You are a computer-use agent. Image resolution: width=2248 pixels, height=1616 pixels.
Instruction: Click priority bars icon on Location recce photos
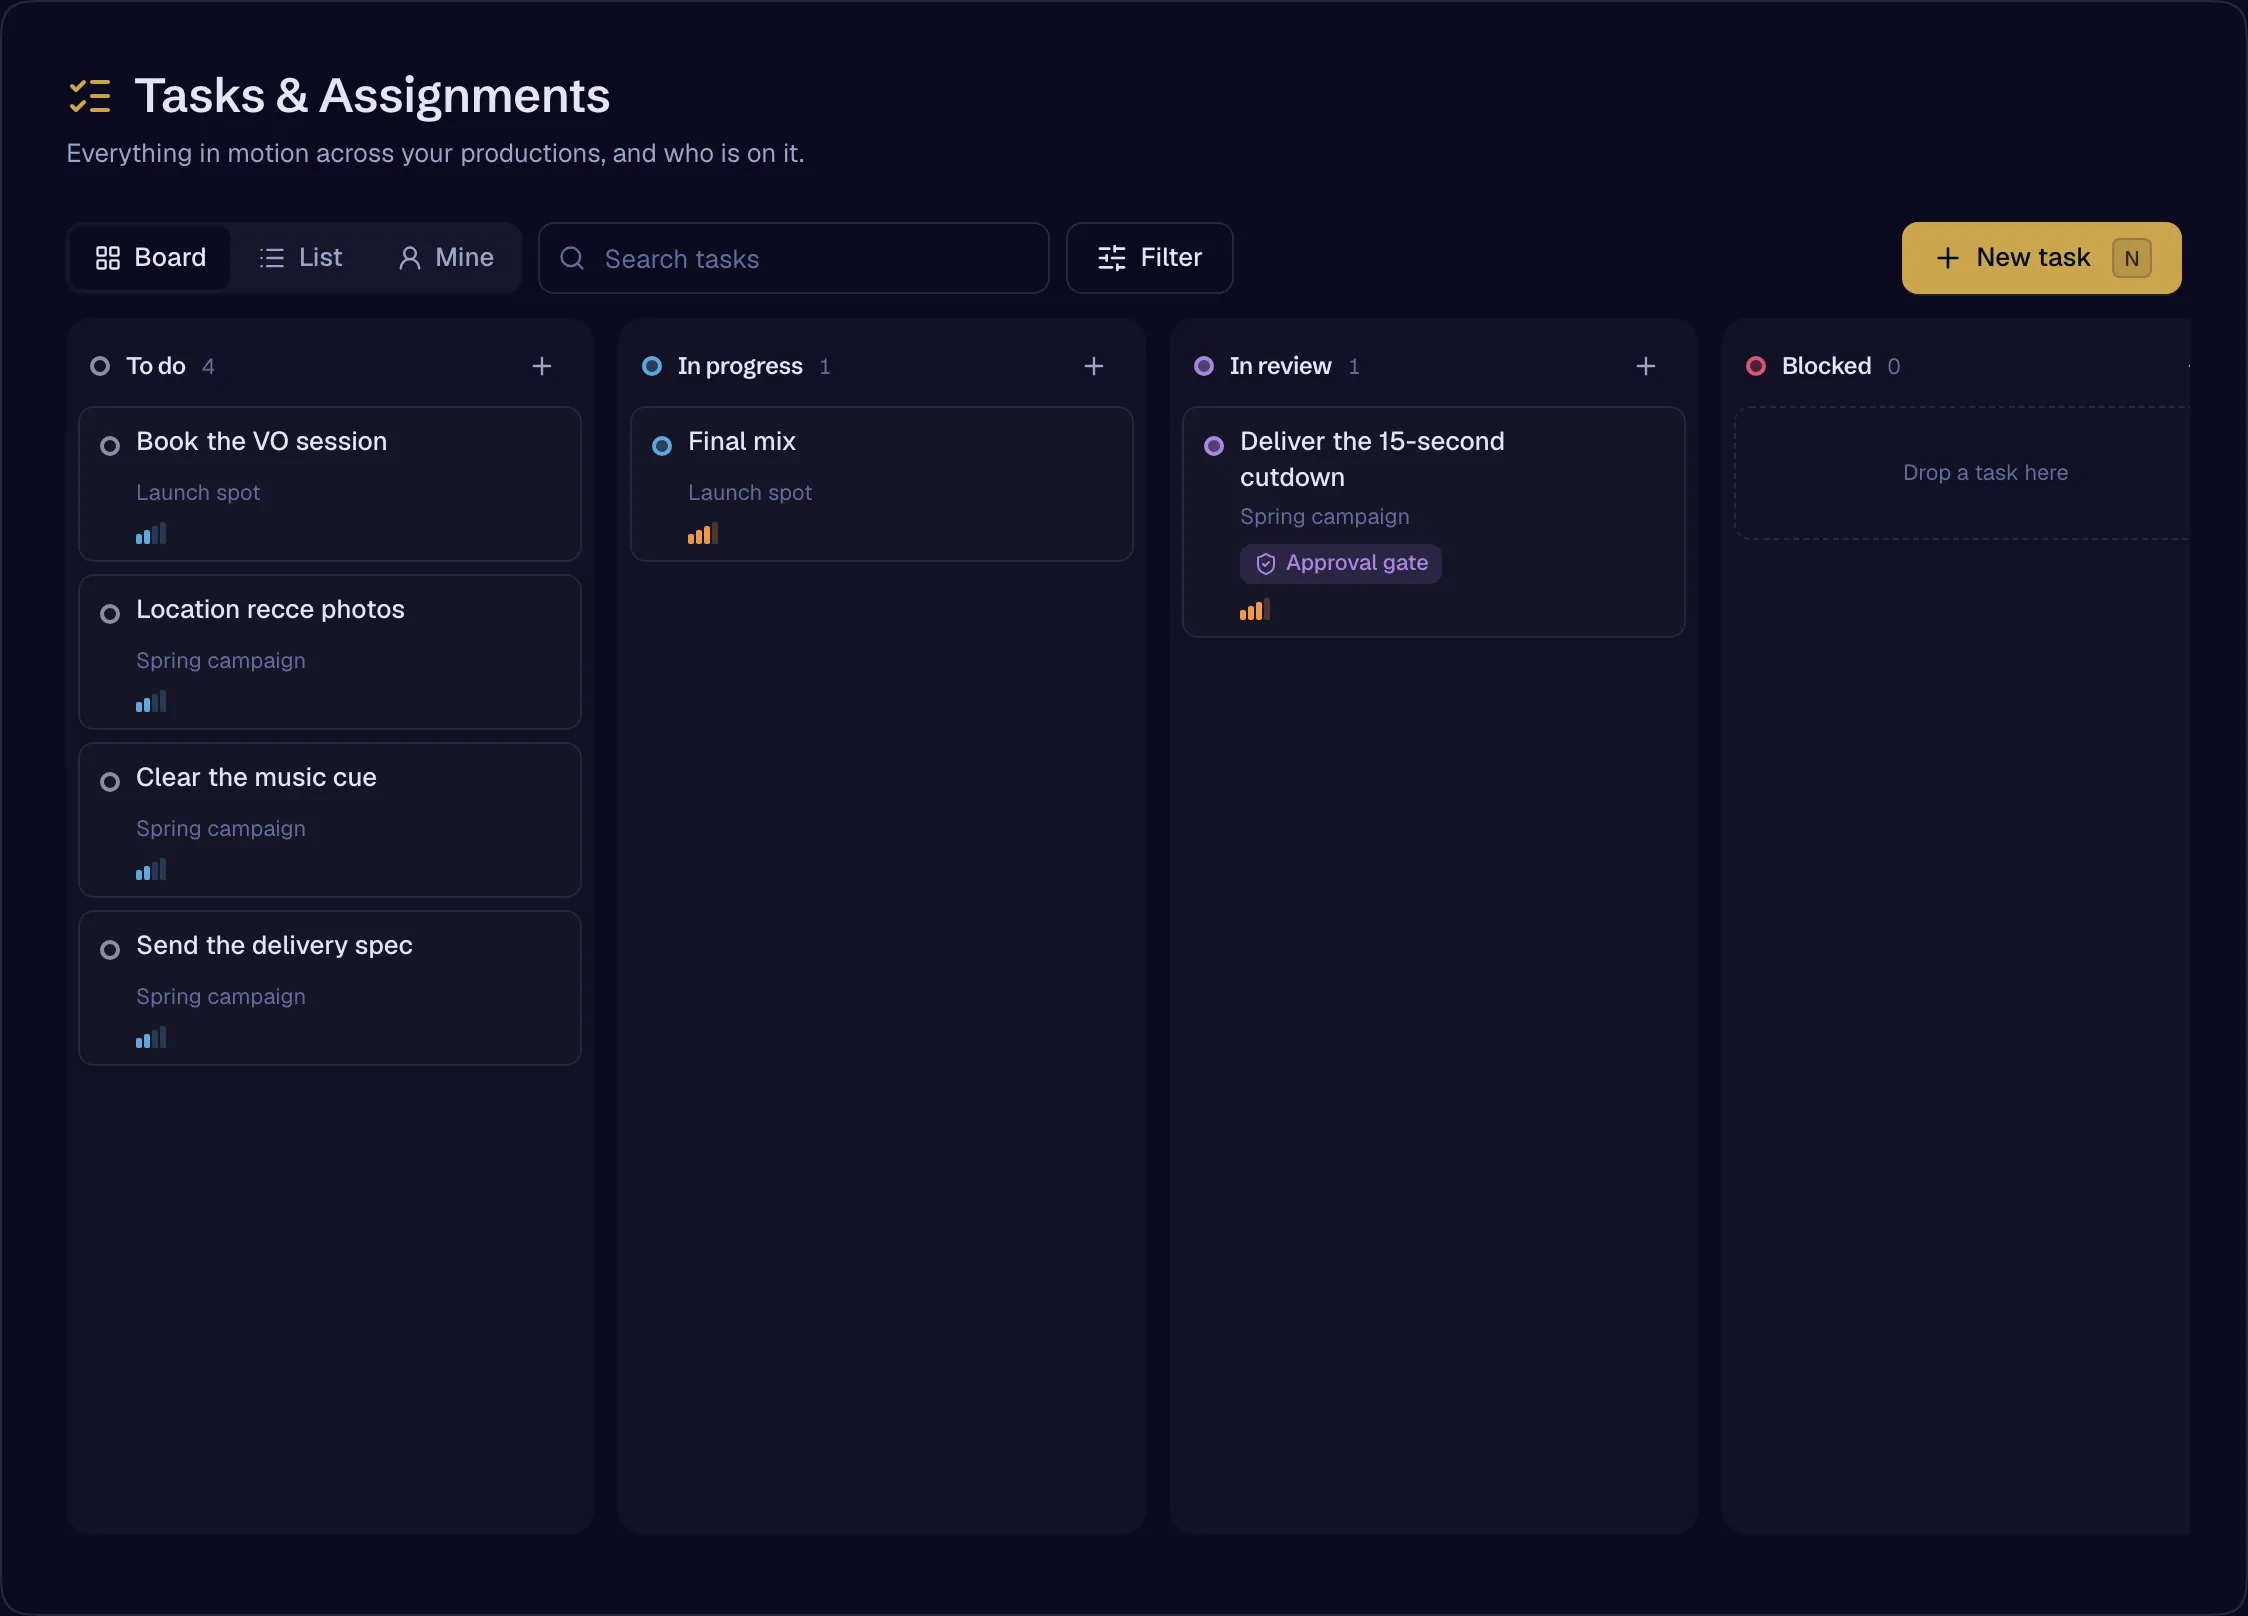tap(151, 702)
